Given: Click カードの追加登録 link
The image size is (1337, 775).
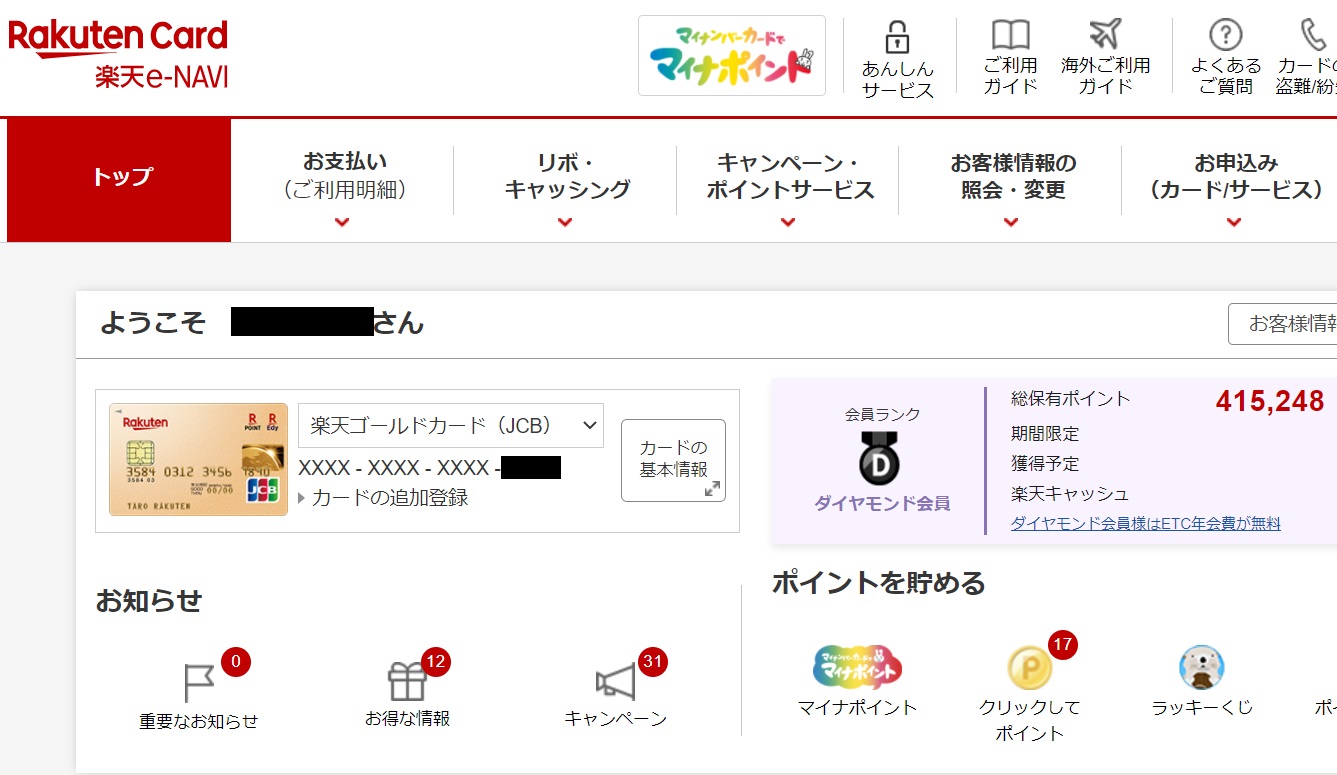Looking at the screenshot, I should (x=390, y=498).
